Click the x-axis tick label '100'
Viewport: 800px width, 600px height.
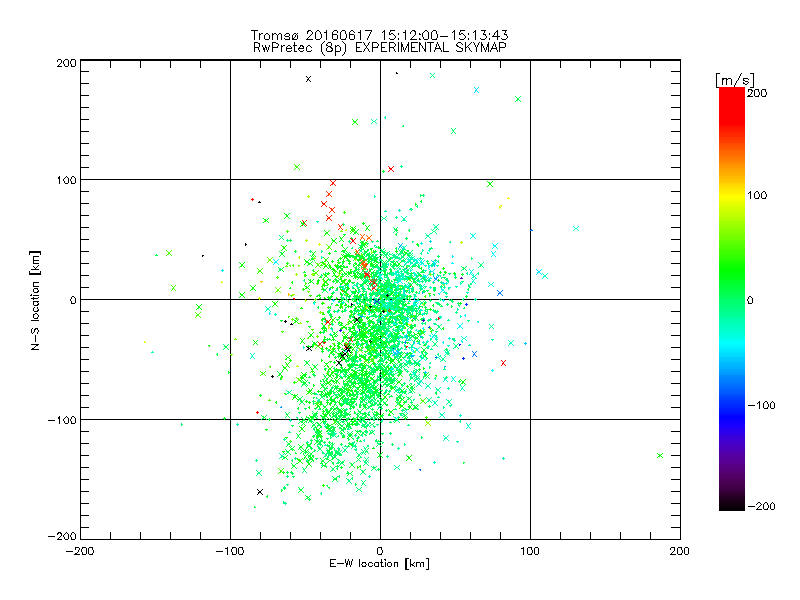[530, 551]
